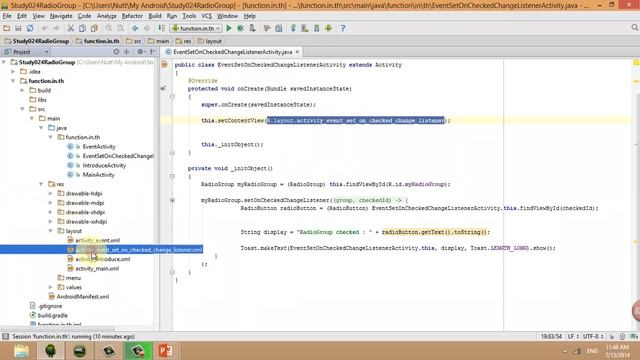Open File Explorer from the Windows taskbar
Screen dimensions: 640x360
pyautogui.click(x=21, y=351)
